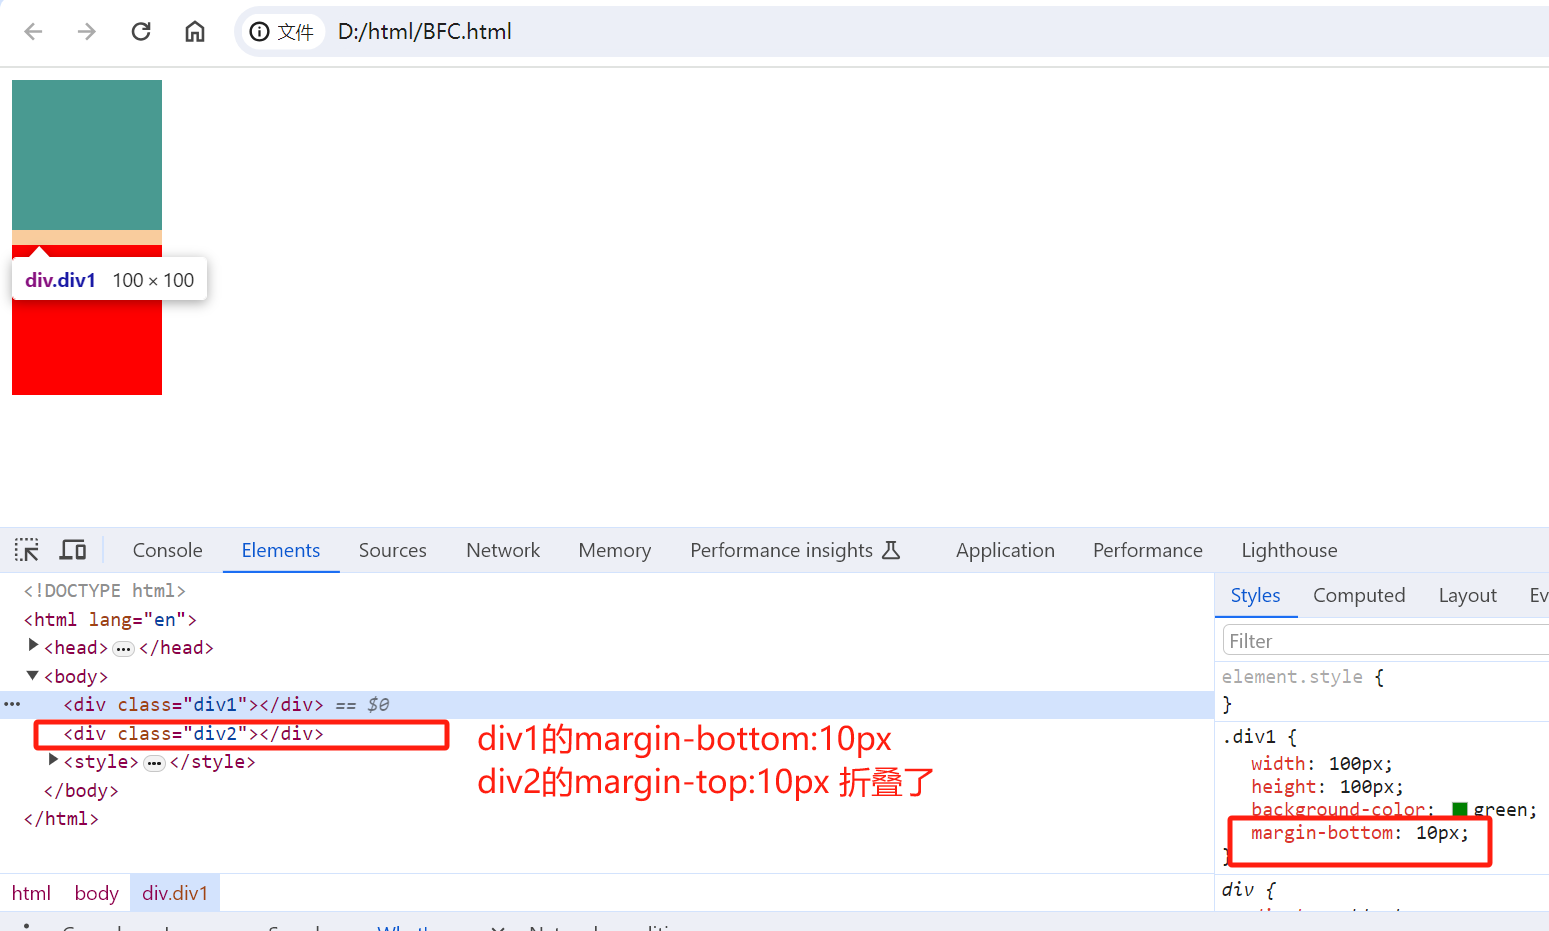This screenshot has width=1549, height=931.
Task: Select the div2 element in DOM tree
Action: click(x=193, y=734)
